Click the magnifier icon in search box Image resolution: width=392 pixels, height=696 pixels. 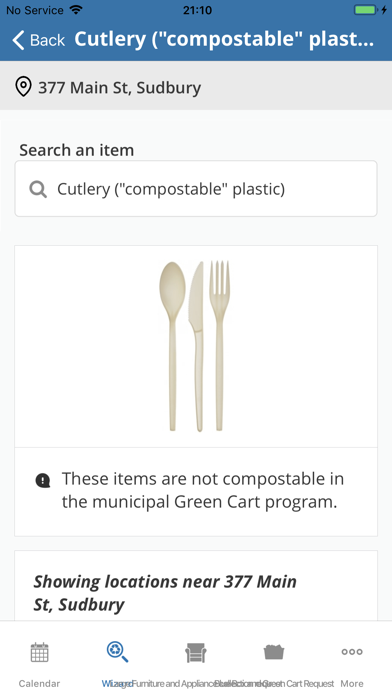(38, 190)
